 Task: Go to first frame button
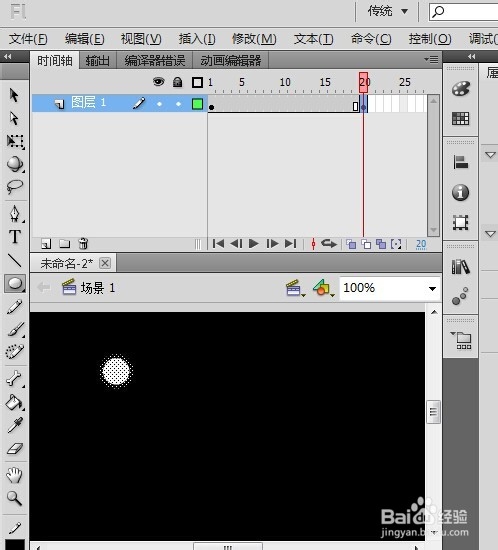[x=218, y=243]
